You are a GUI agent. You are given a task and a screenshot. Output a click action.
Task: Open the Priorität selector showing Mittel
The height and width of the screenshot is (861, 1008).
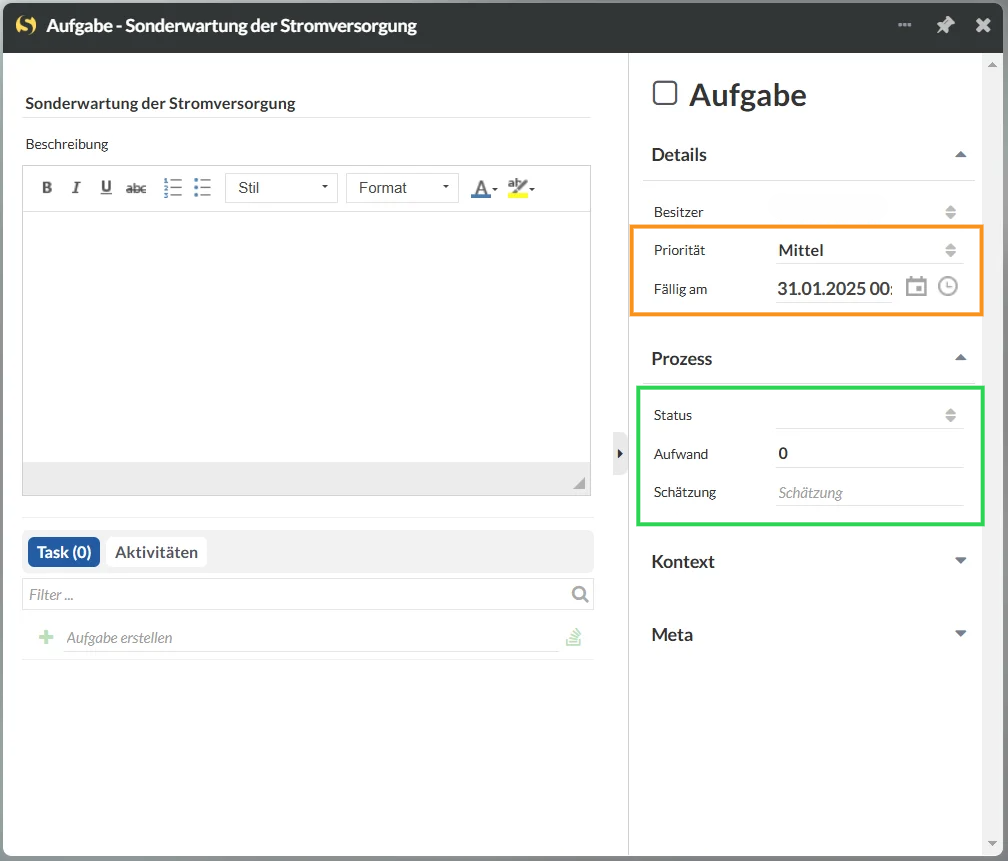[x=866, y=250]
